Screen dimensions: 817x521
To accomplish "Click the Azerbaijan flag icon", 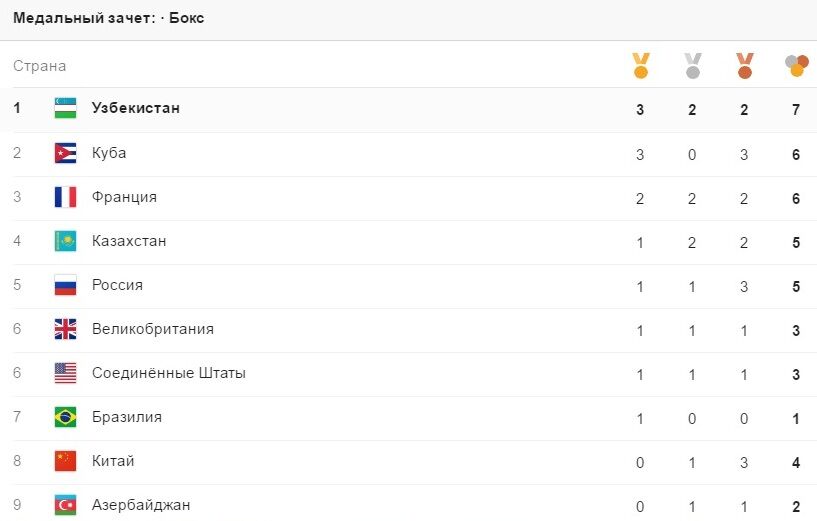I will [x=65, y=505].
